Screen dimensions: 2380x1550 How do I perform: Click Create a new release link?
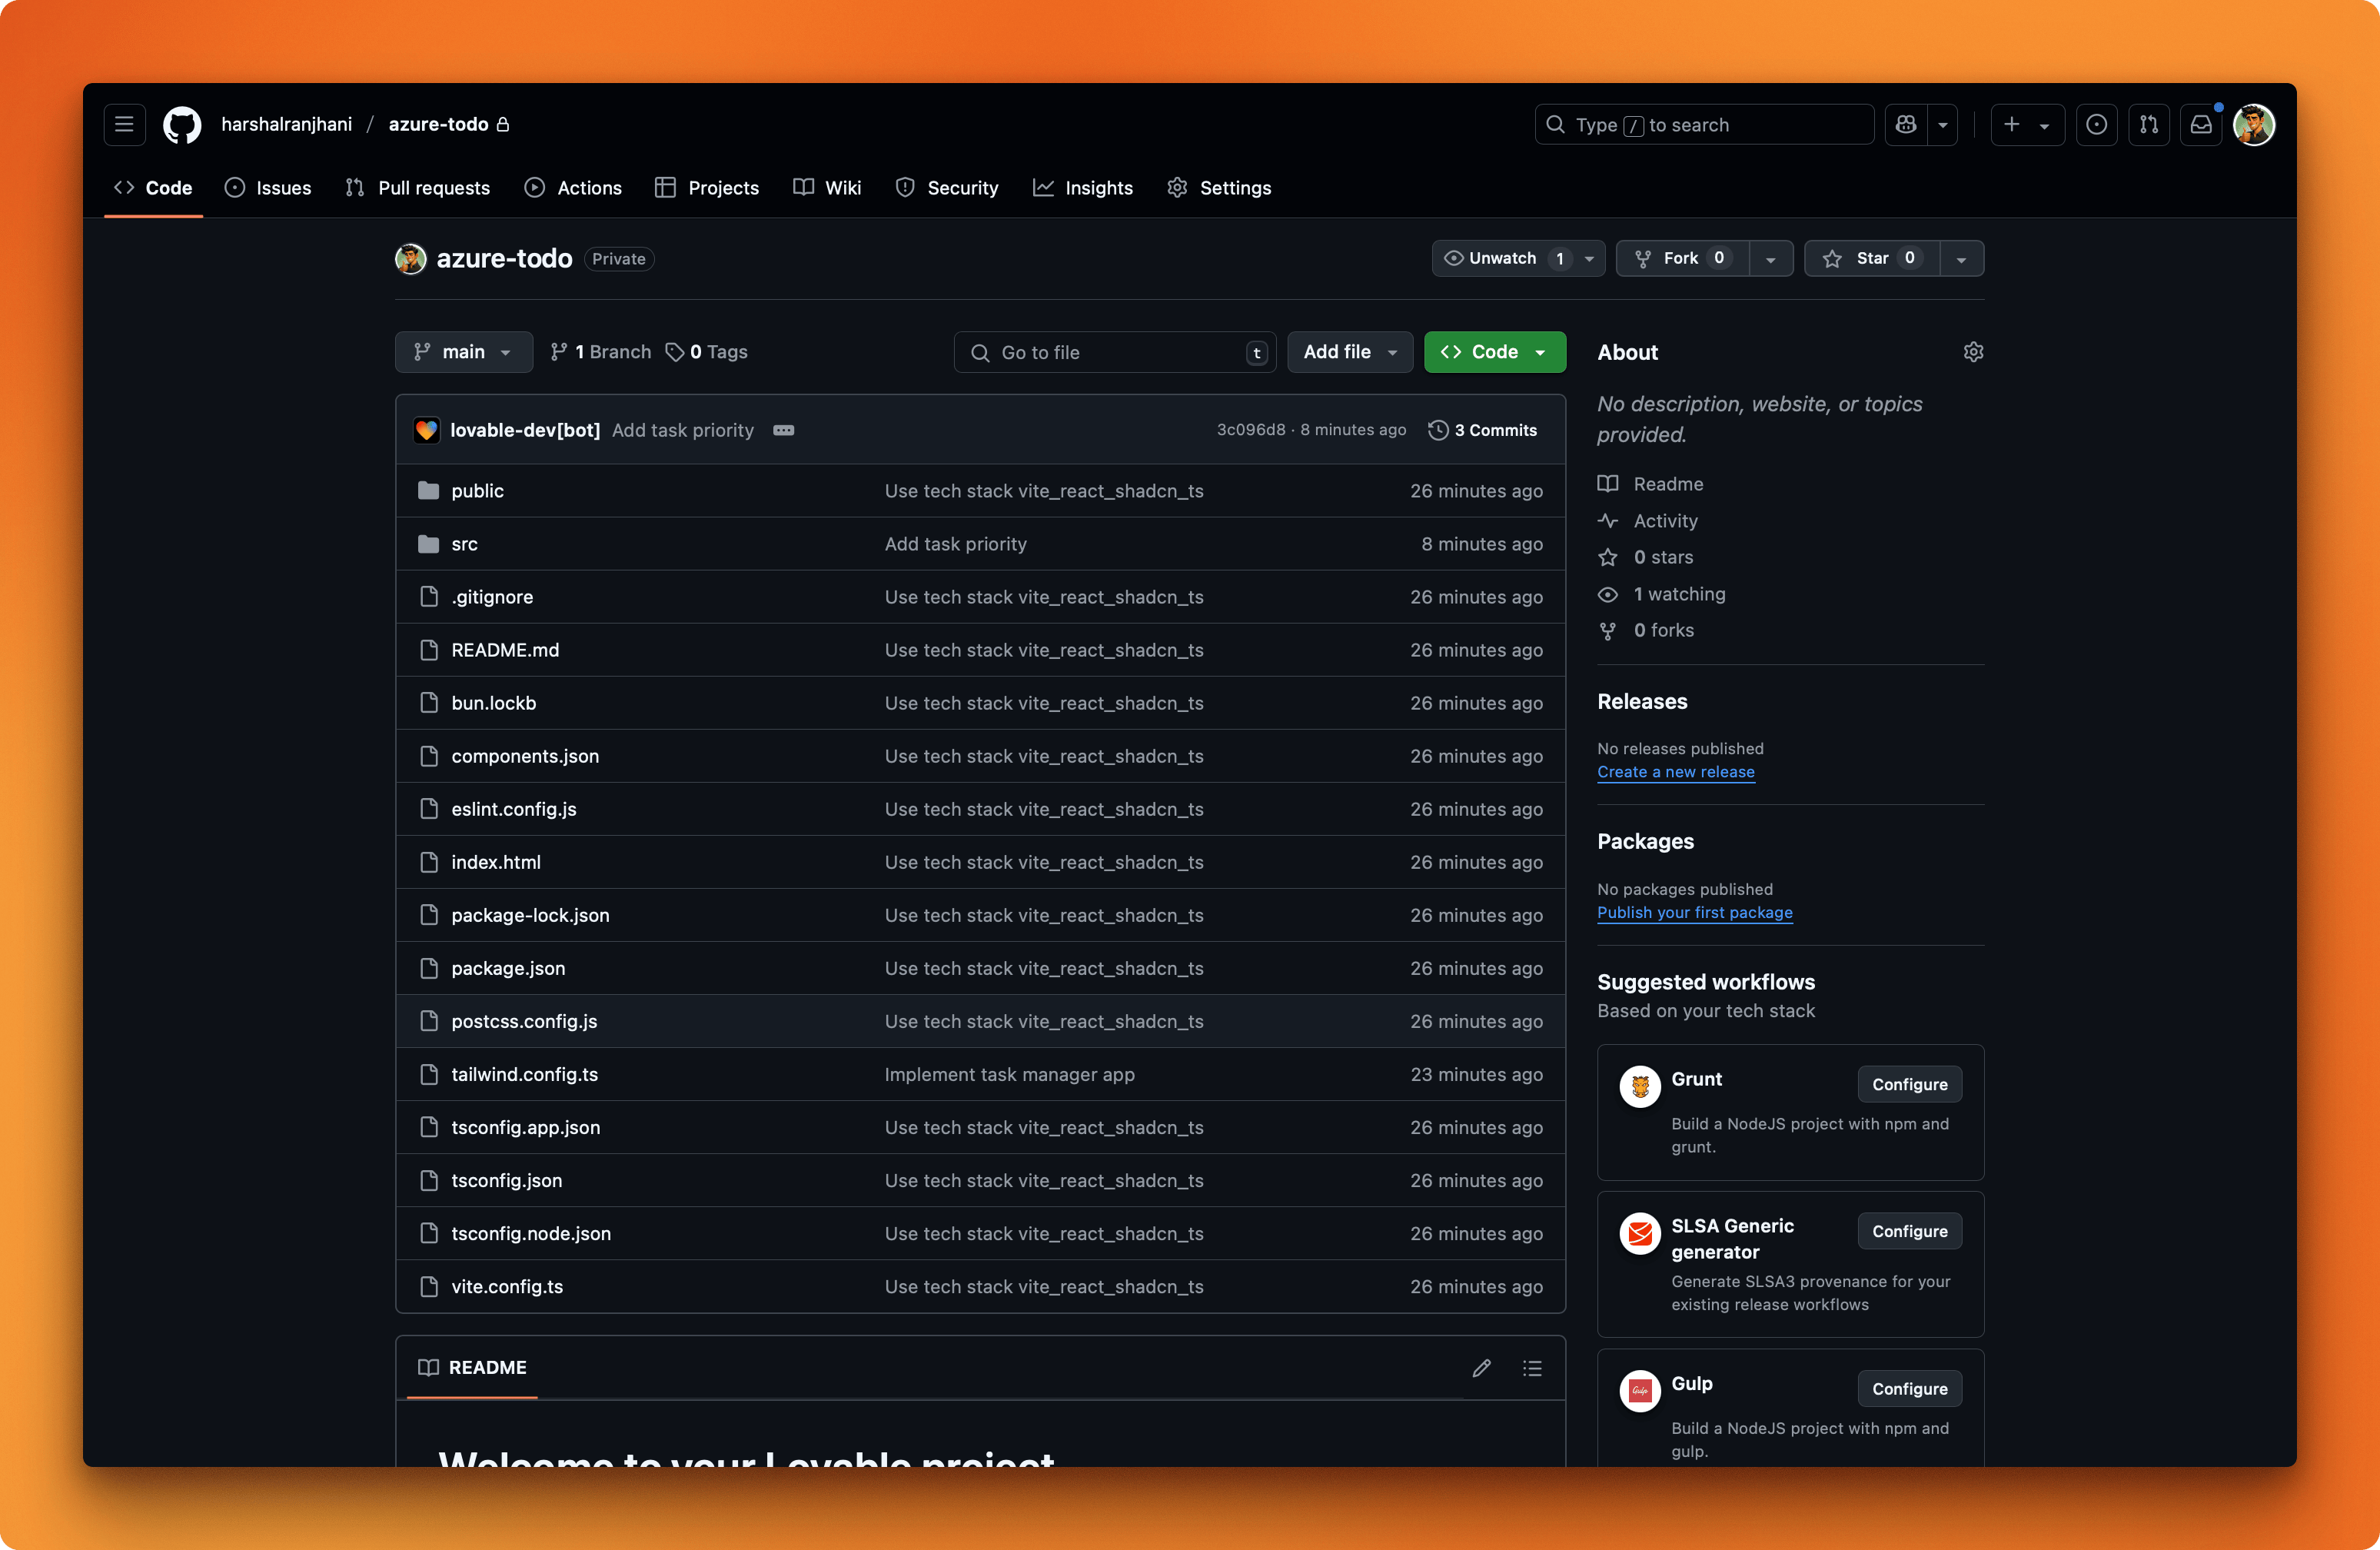[1675, 772]
